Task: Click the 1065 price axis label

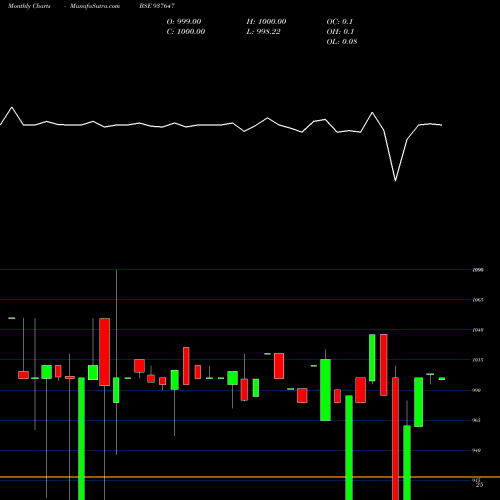Action: 478,300
